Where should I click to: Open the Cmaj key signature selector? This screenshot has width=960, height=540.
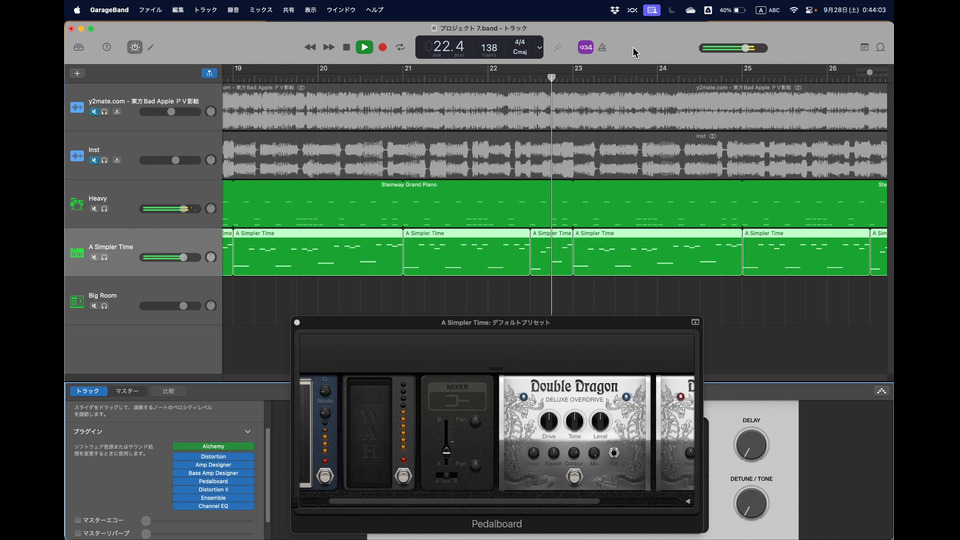pyautogui.click(x=520, y=51)
